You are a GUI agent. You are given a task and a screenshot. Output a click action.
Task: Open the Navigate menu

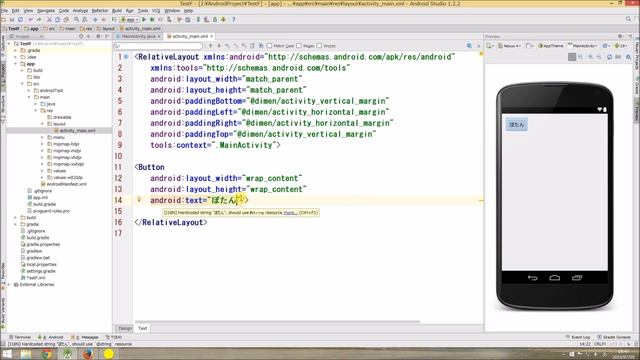pyautogui.click(x=46, y=11)
